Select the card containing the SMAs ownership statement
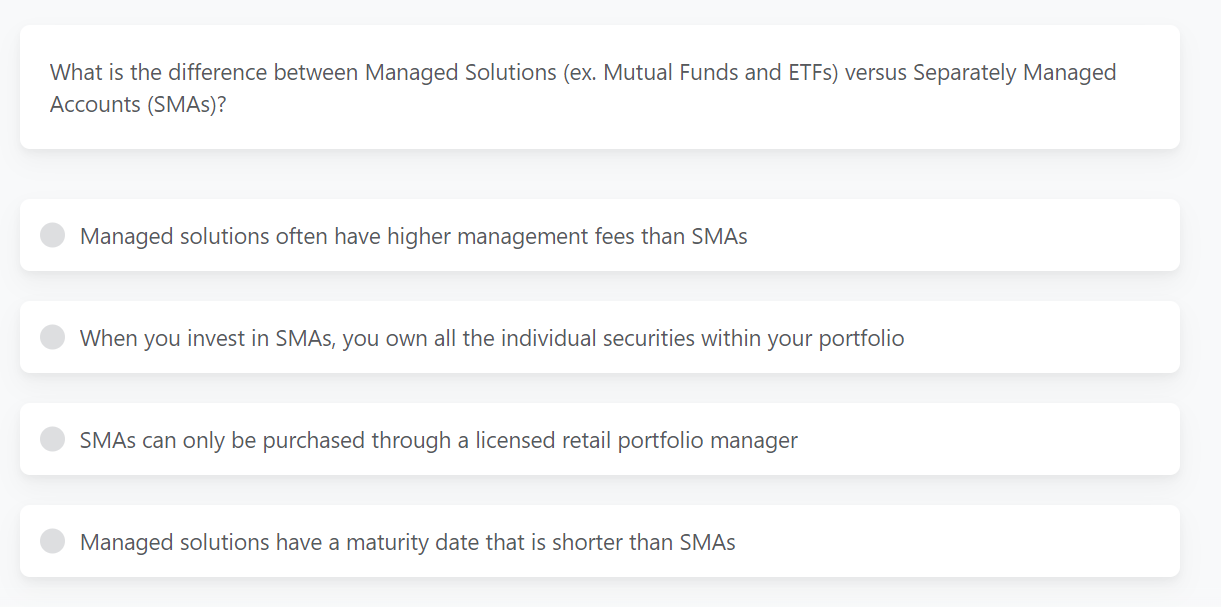This screenshot has width=1221, height=607. pos(600,337)
